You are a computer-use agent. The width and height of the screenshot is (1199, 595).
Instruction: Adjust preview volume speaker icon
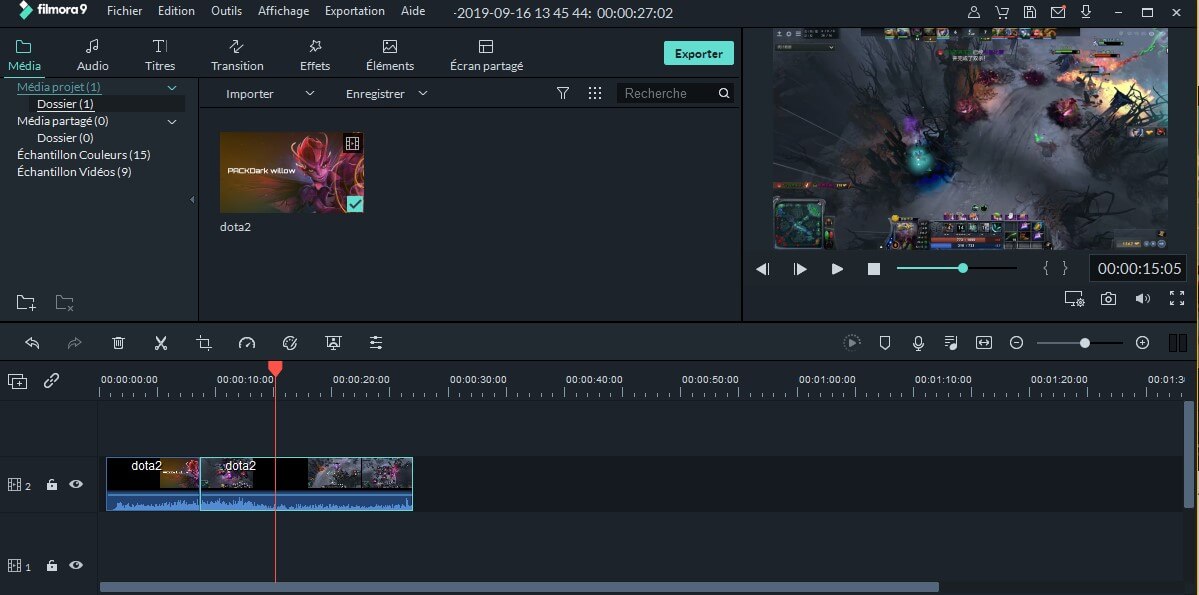pos(1142,298)
